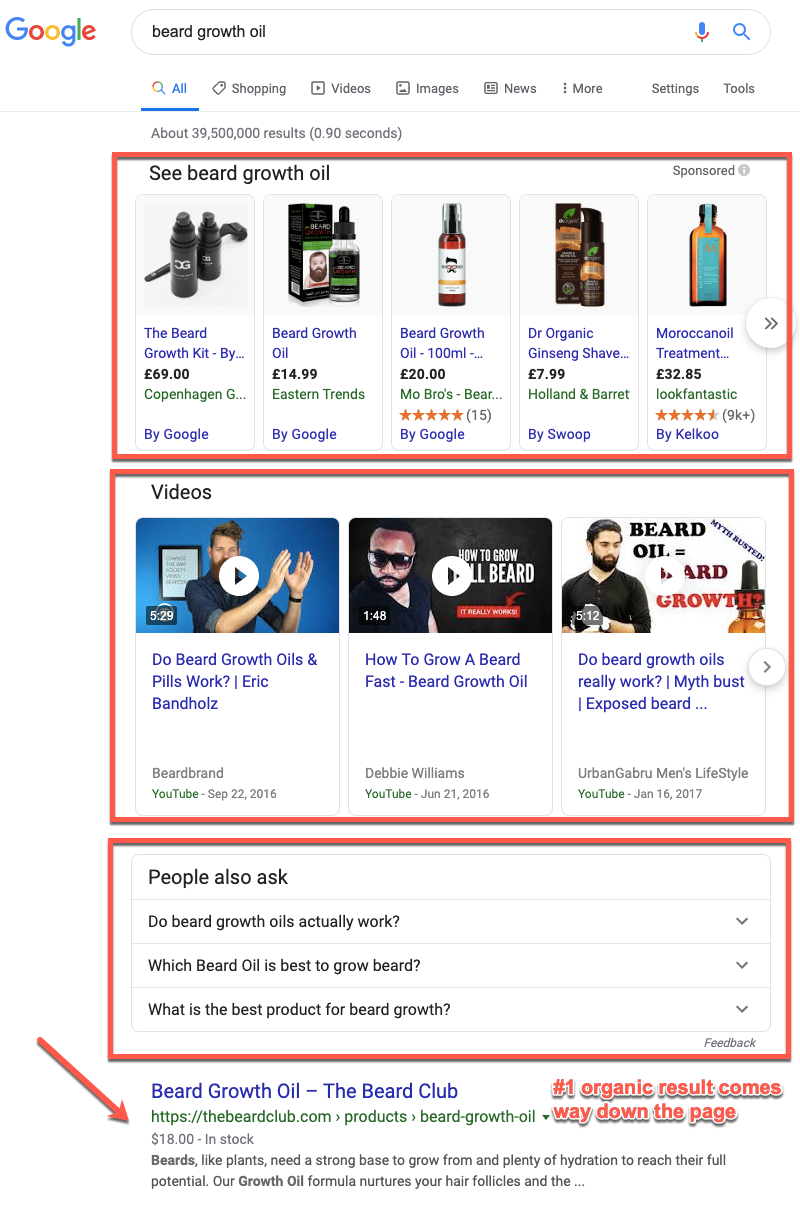The height and width of the screenshot is (1214, 800).
Task: Click into the search box text field
Action: (x=400, y=32)
